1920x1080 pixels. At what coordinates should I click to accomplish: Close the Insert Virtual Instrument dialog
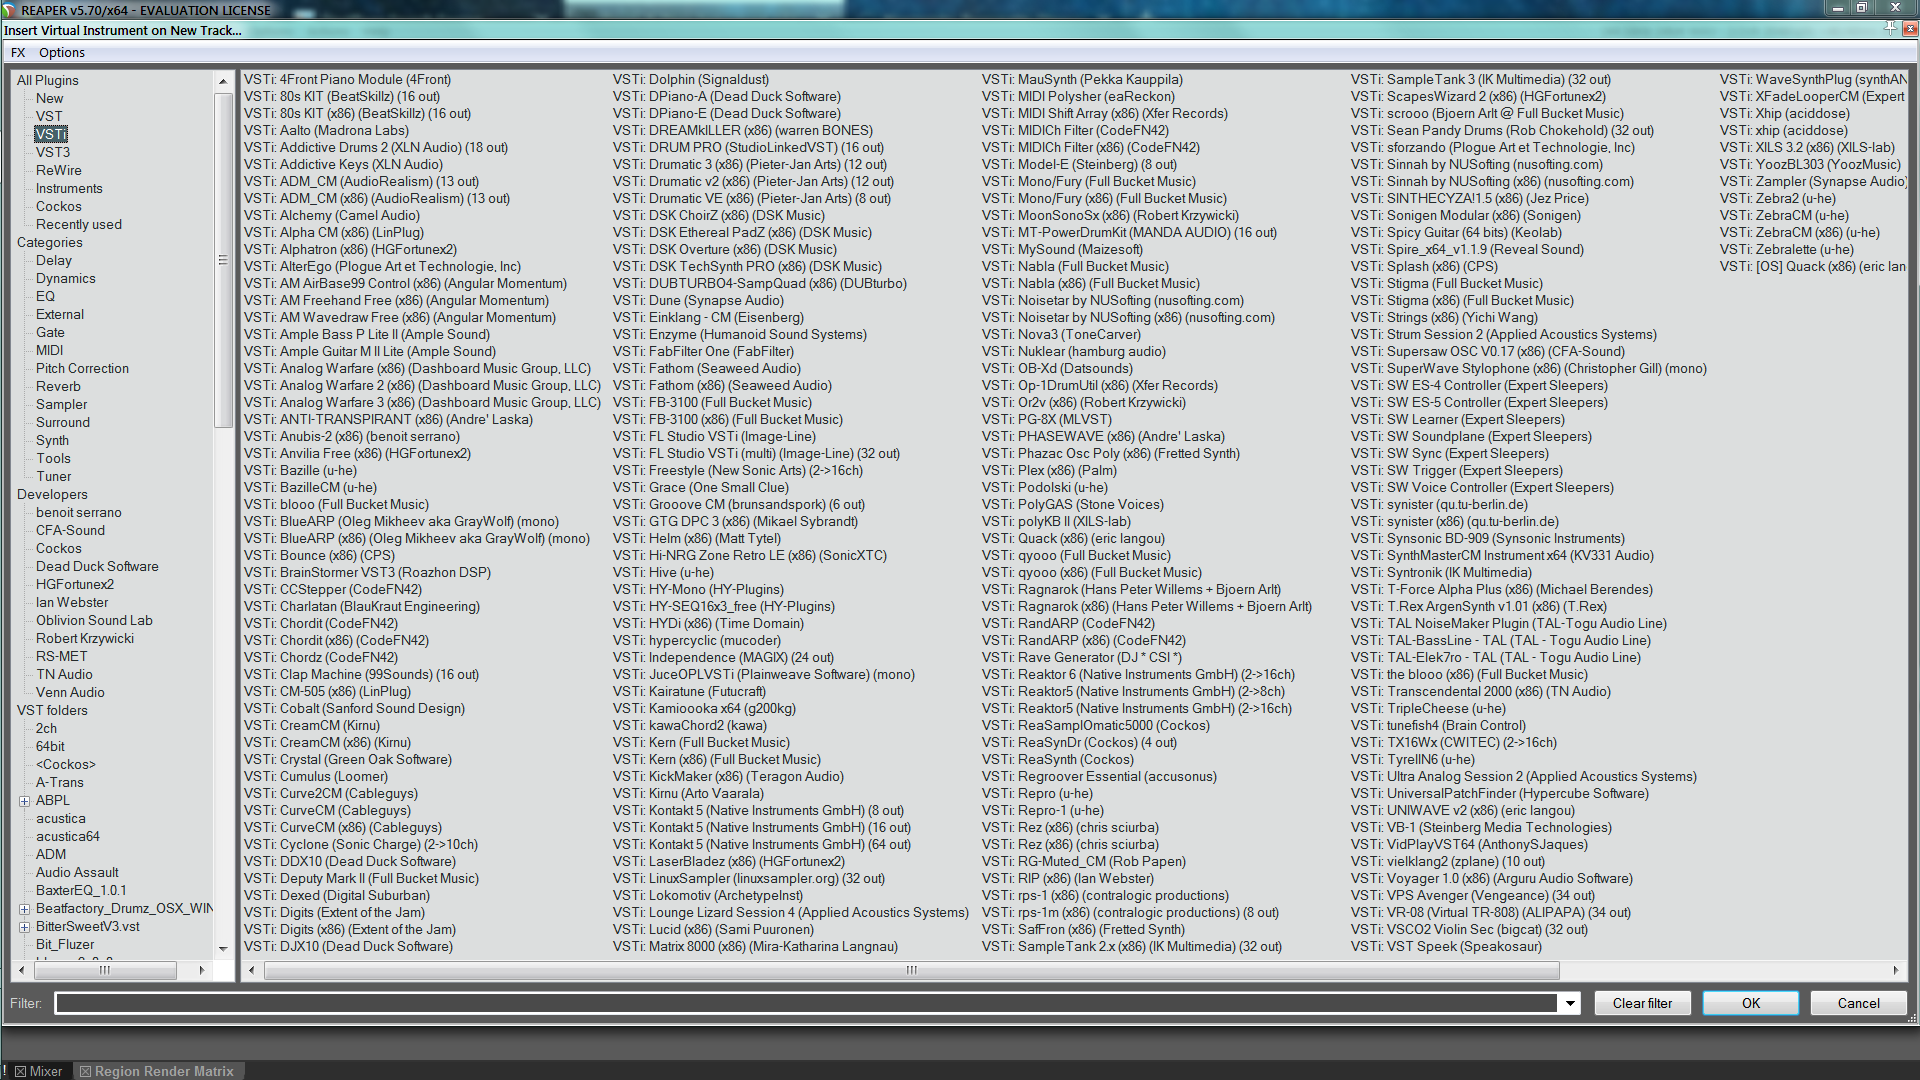(x=1911, y=29)
